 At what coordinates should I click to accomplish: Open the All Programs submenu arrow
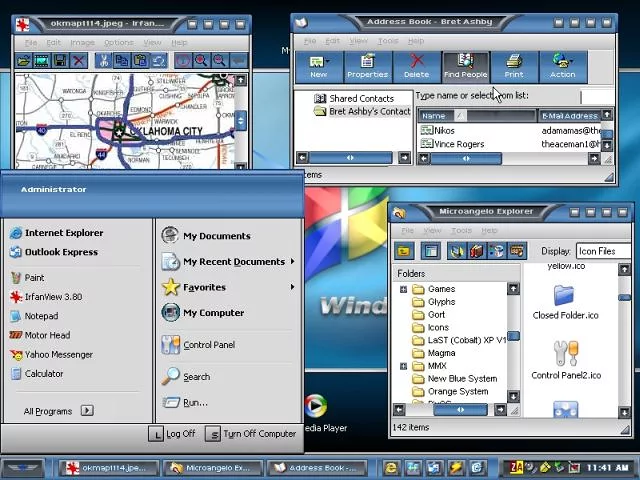pyautogui.click(x=87, y=410)
